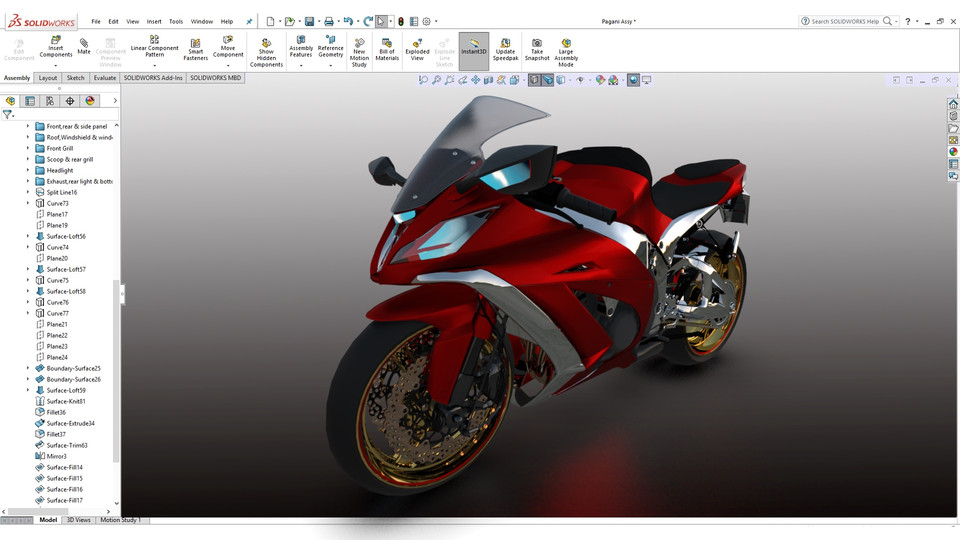Screen dimensions: 960x540
Task: Take Snapshot of the assembly
Action: [x=537, y=50]
